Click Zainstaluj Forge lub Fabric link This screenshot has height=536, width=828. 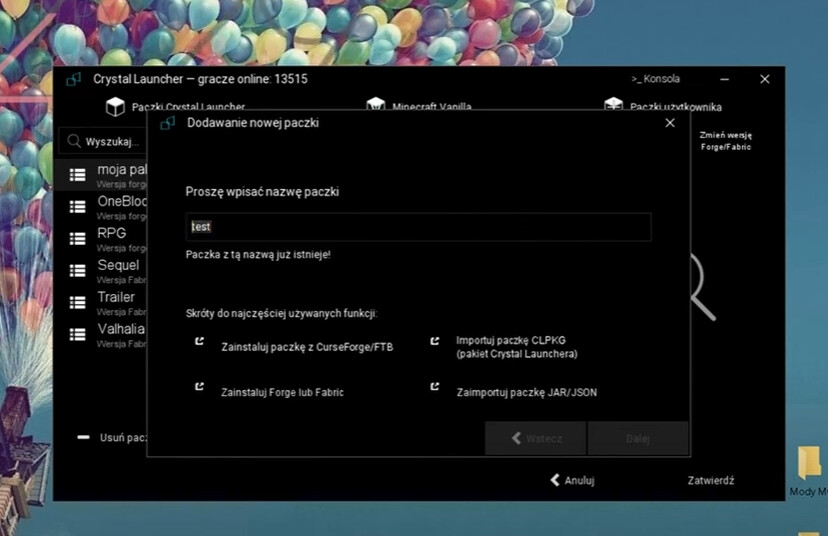282,393
